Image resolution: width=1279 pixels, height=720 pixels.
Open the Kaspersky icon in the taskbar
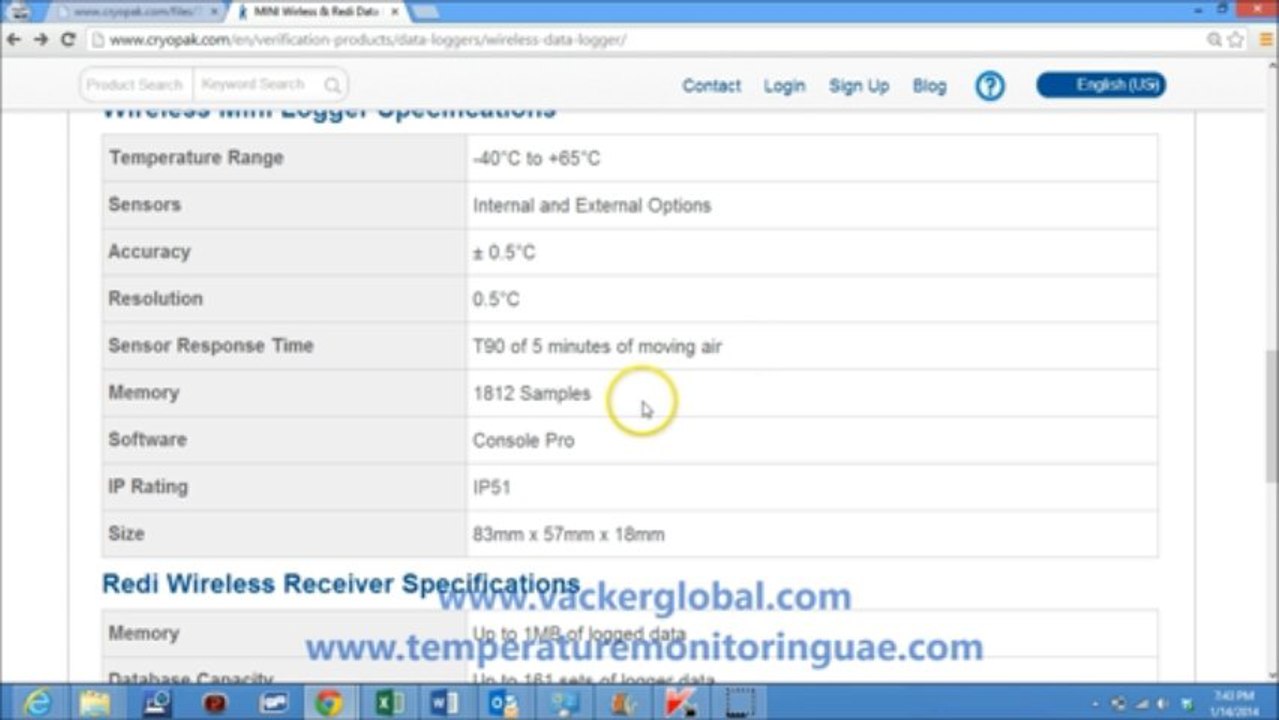pos(681,703)
